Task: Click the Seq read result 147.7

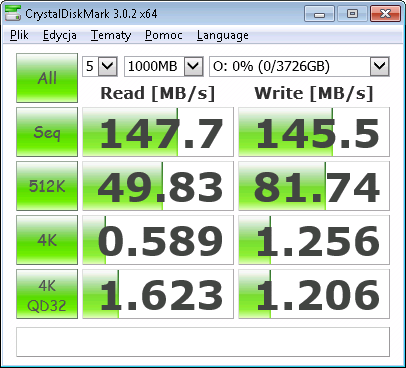Action: 158,132
